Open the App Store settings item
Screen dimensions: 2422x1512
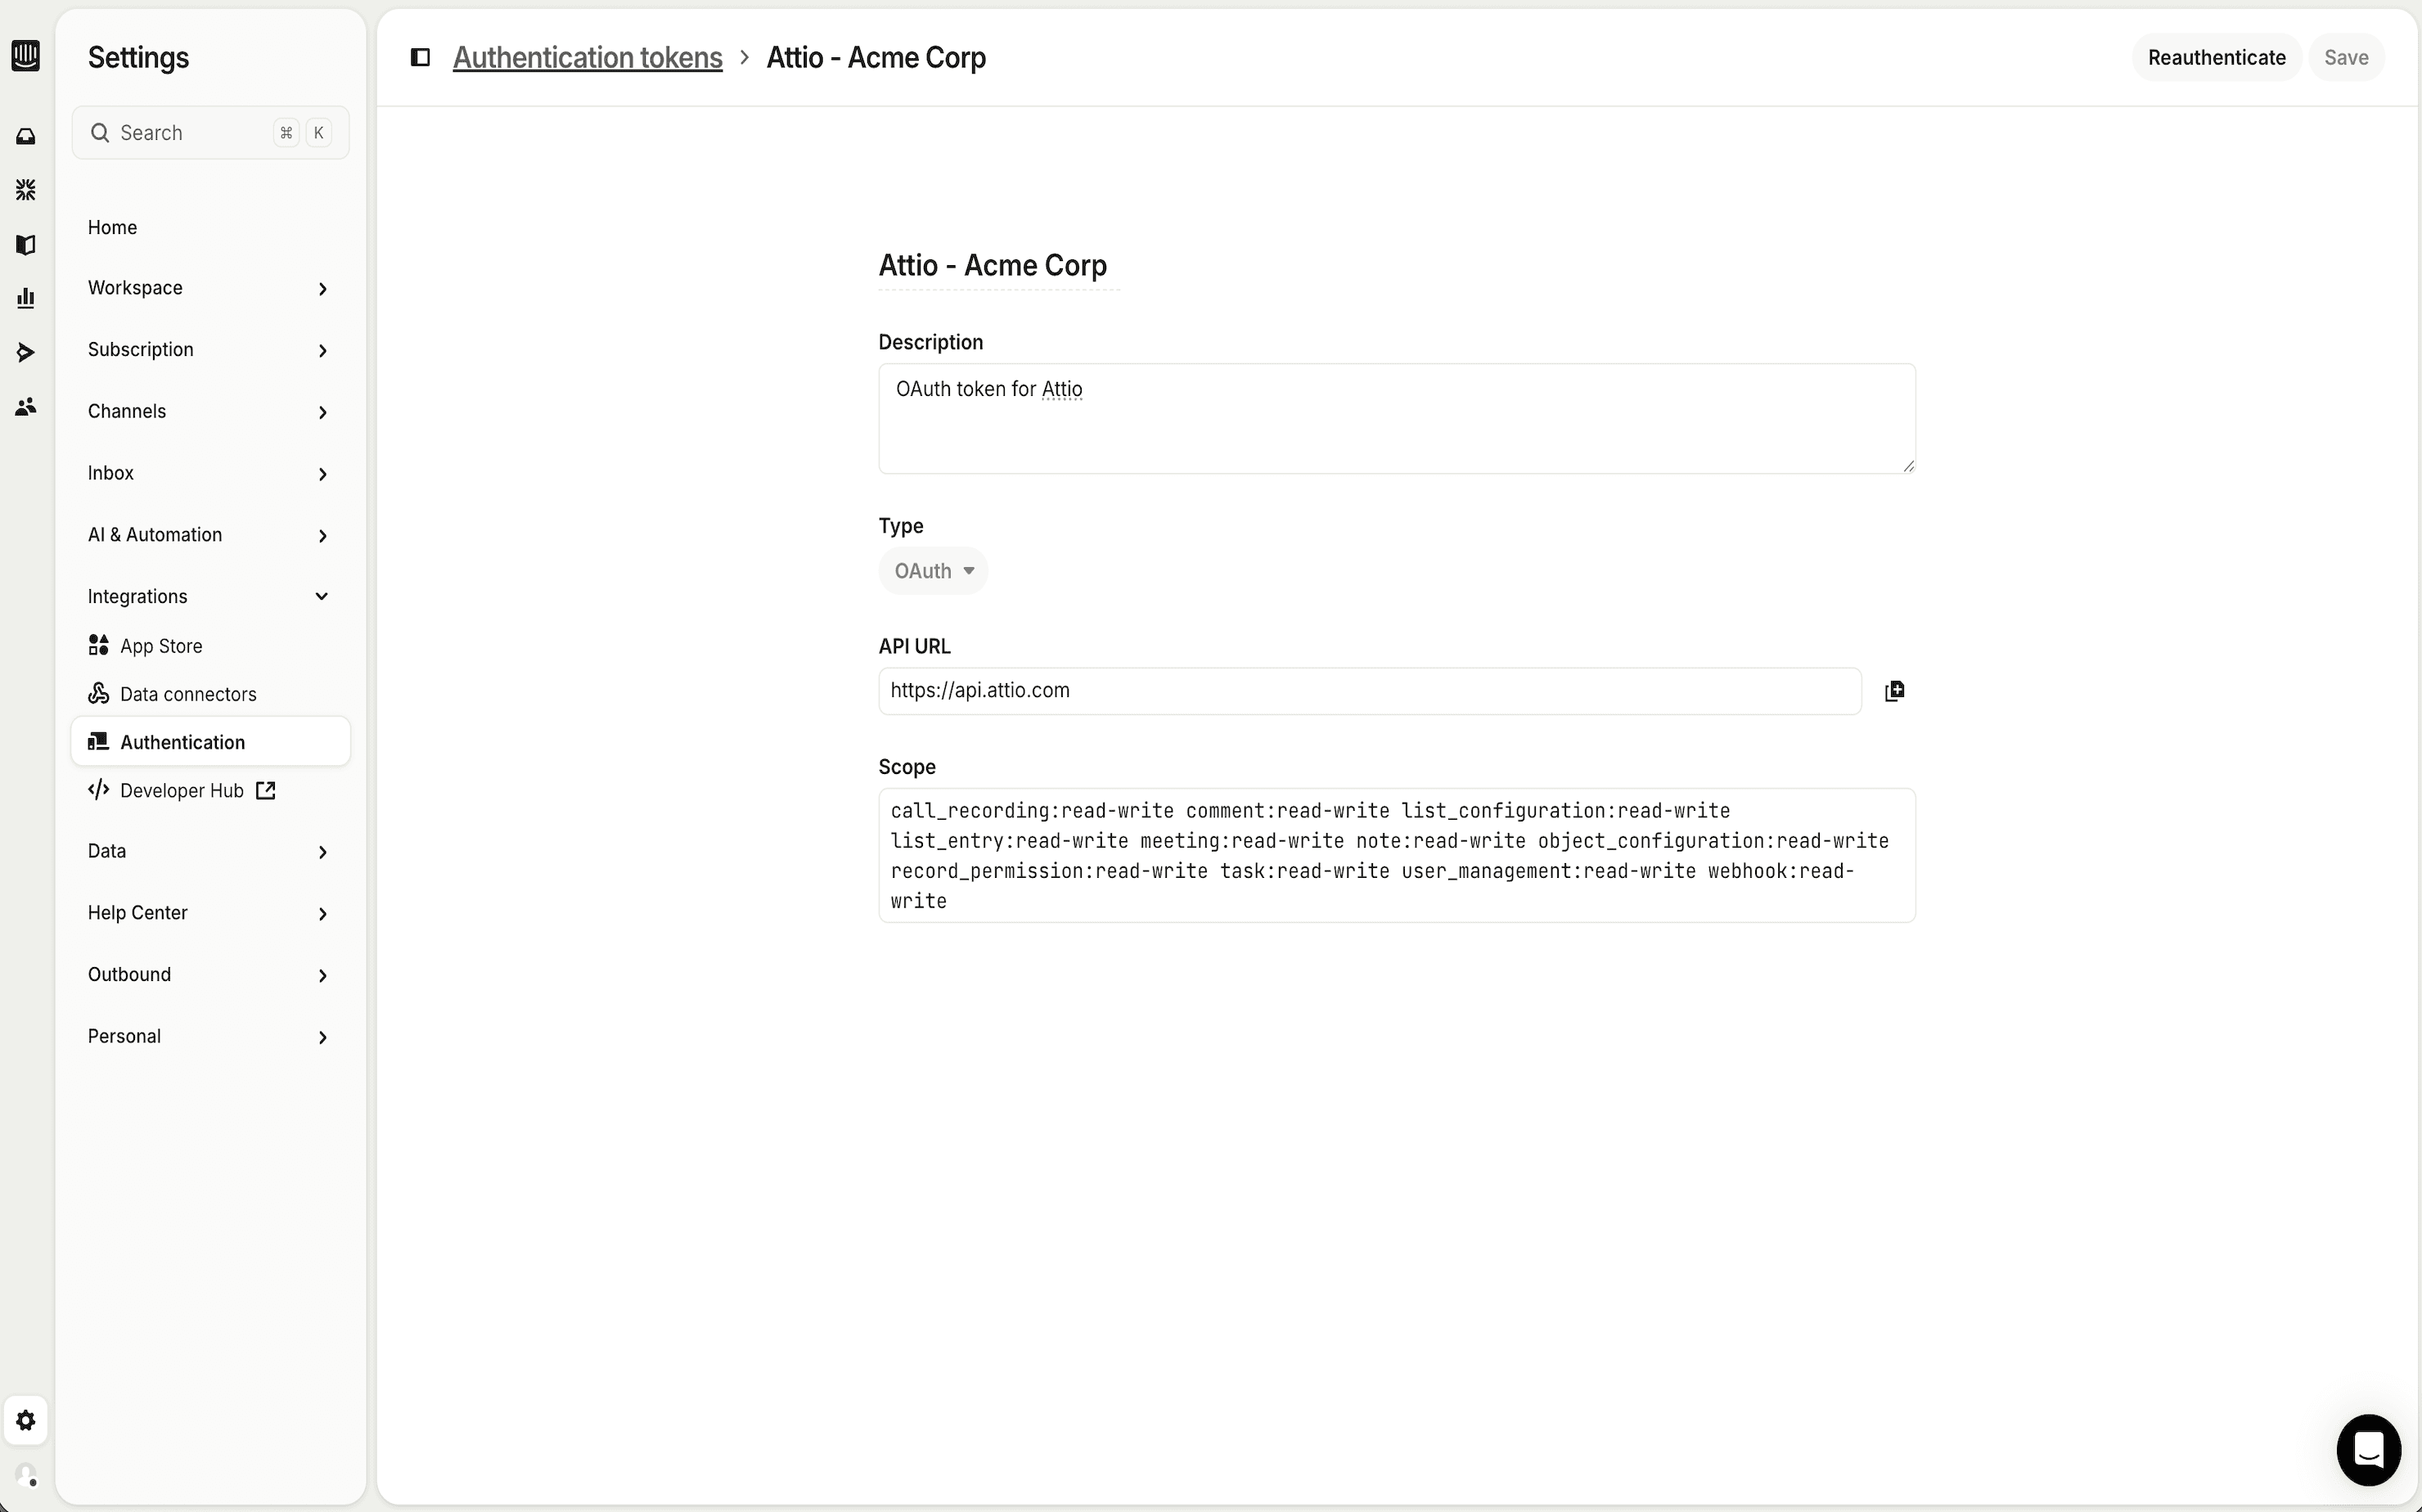pyautogui.click(x=161, y=646)
